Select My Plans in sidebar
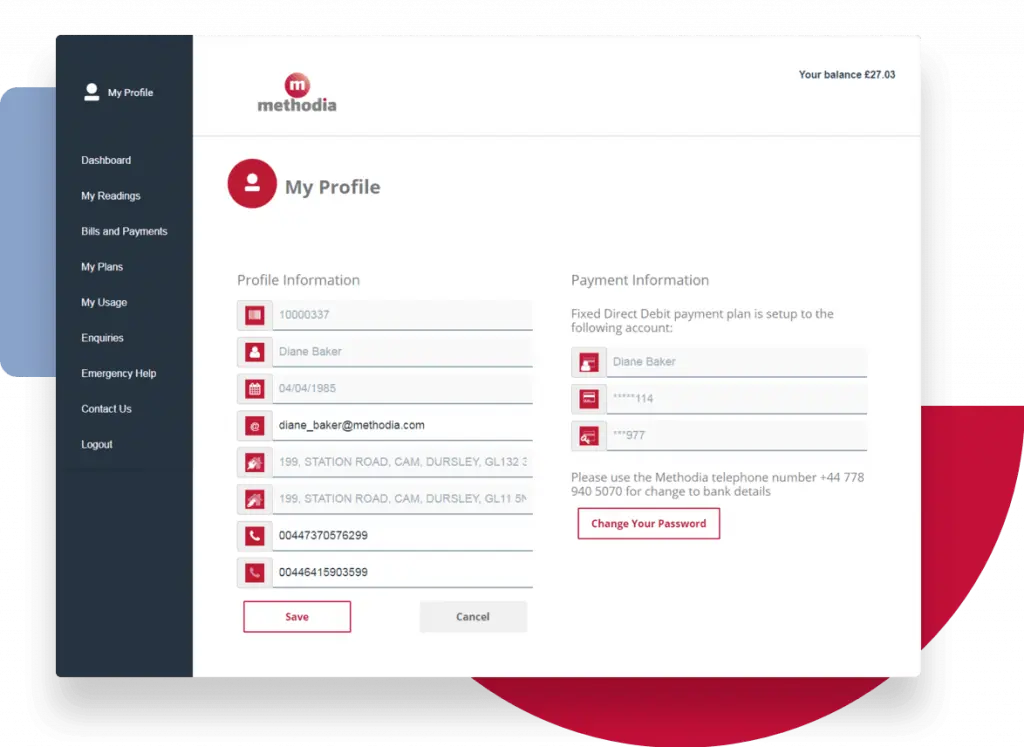 click(102, 266)
